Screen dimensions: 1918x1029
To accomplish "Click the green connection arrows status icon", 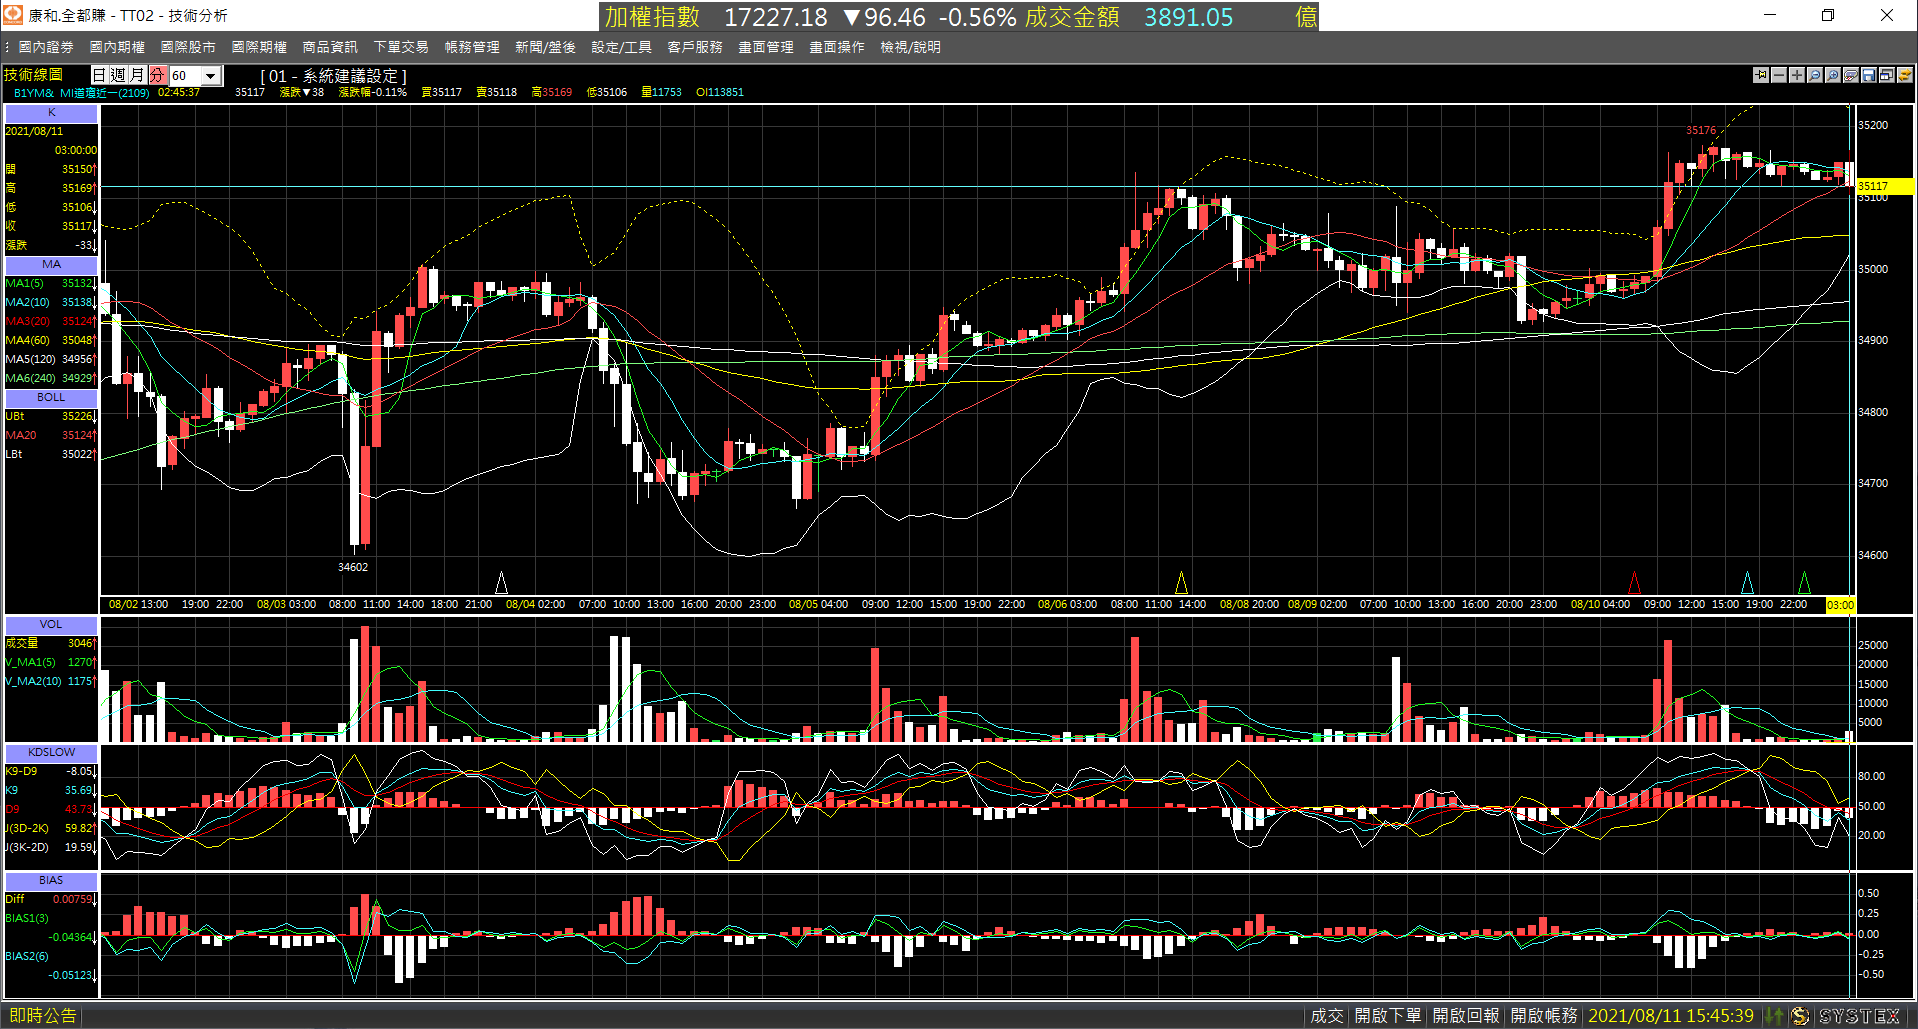I will [x=1775, y=1016].
